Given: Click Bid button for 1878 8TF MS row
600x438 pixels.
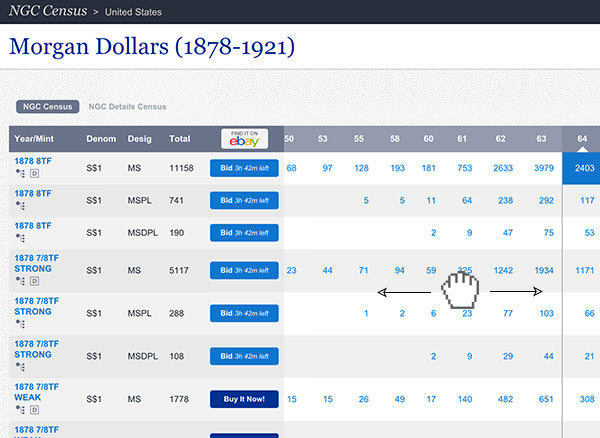Looking at the screenshot, I should click(244, 167).
